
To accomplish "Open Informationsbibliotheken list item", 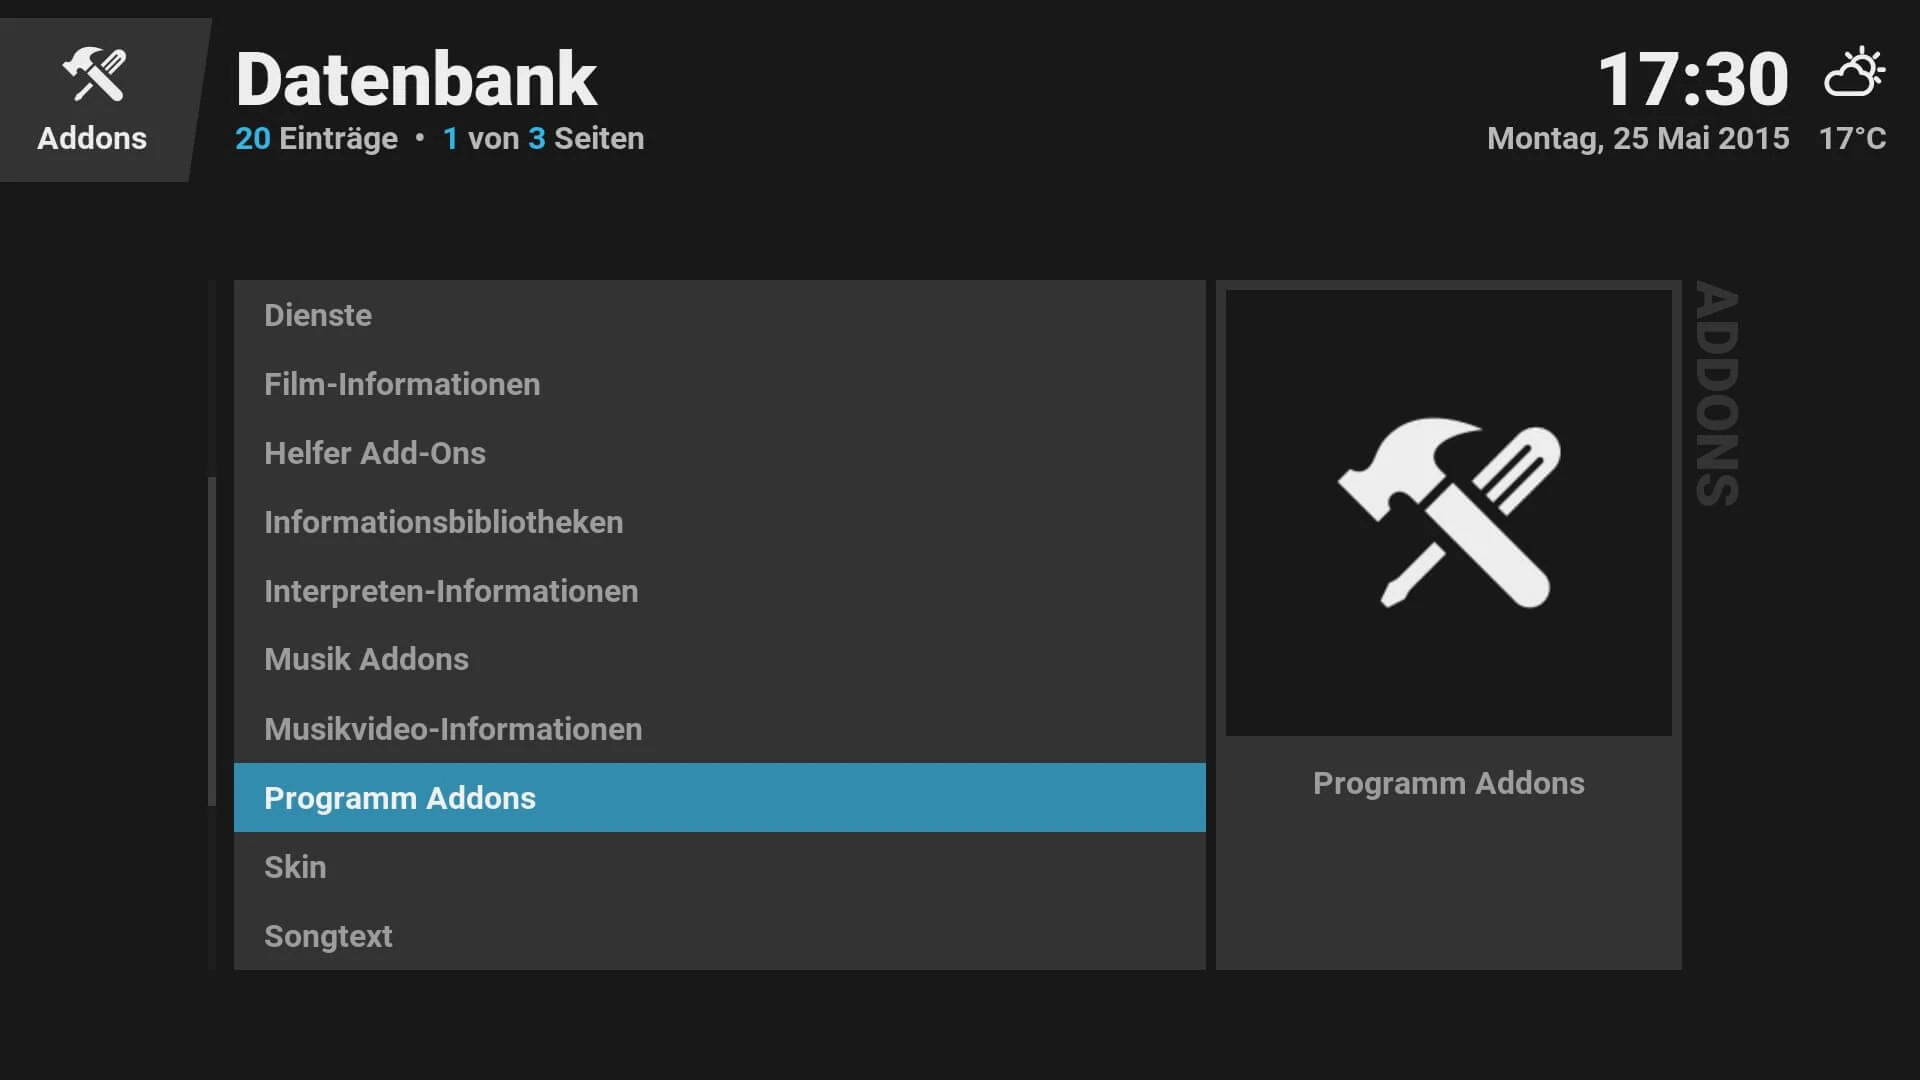I will coord(719,522).
